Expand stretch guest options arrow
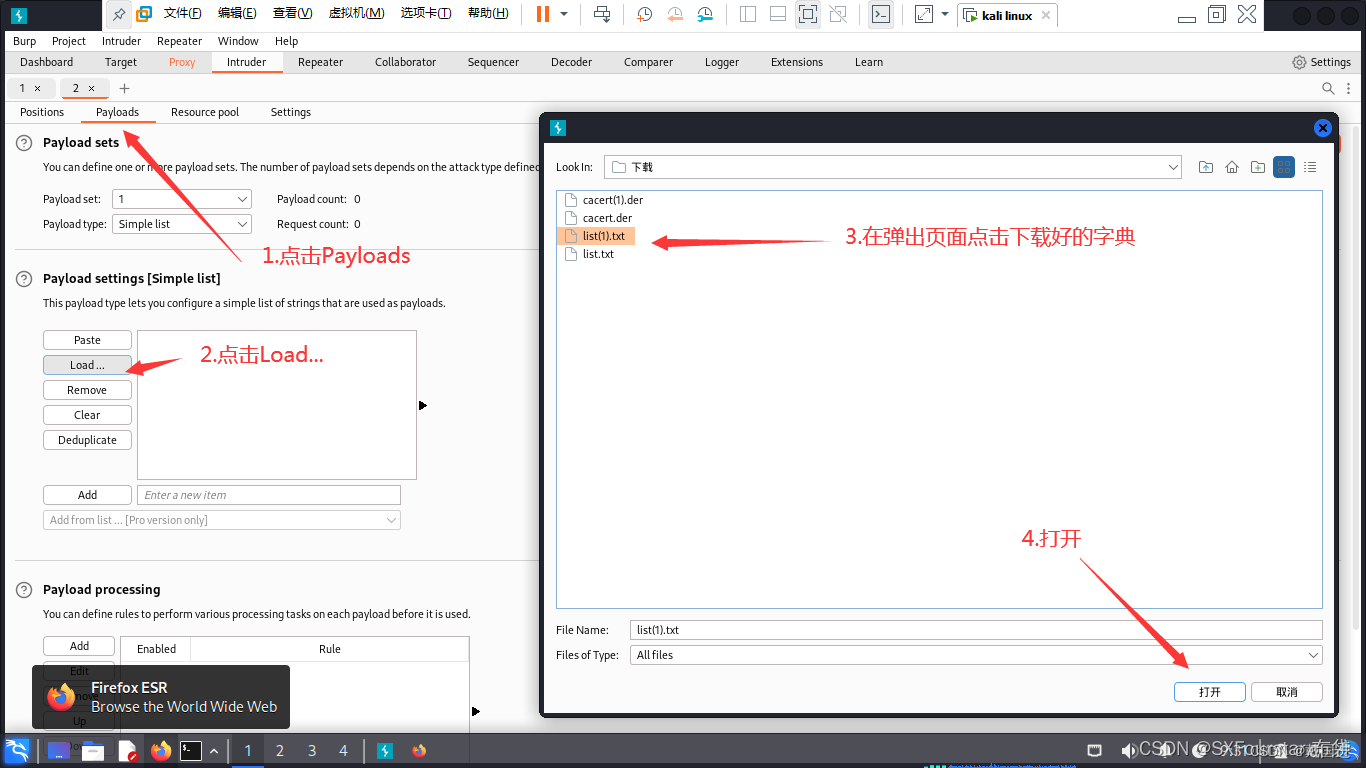The image size is (1366, 768). tap(945, 14)
